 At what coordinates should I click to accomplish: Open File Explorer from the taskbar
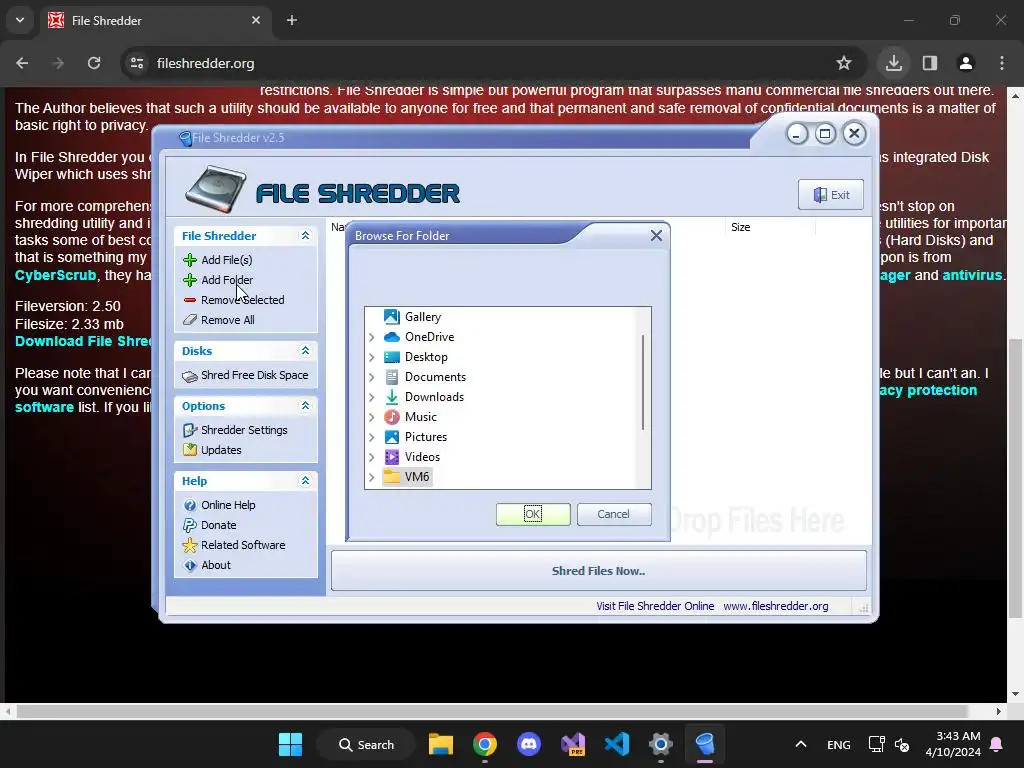click(x=441, y=744)
